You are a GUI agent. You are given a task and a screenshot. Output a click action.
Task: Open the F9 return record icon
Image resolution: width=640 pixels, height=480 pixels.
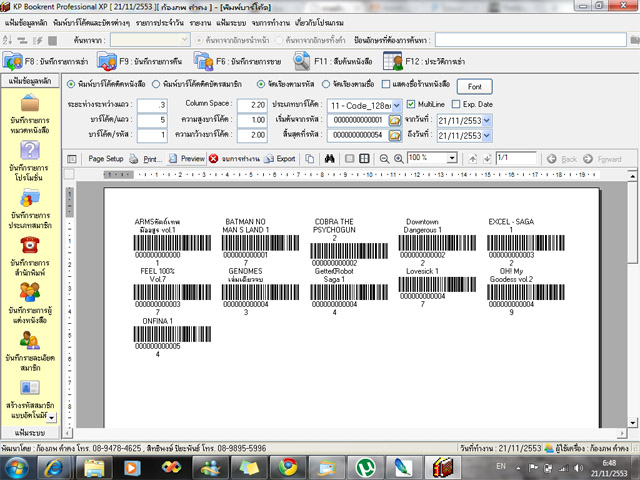tap(107, 61)
